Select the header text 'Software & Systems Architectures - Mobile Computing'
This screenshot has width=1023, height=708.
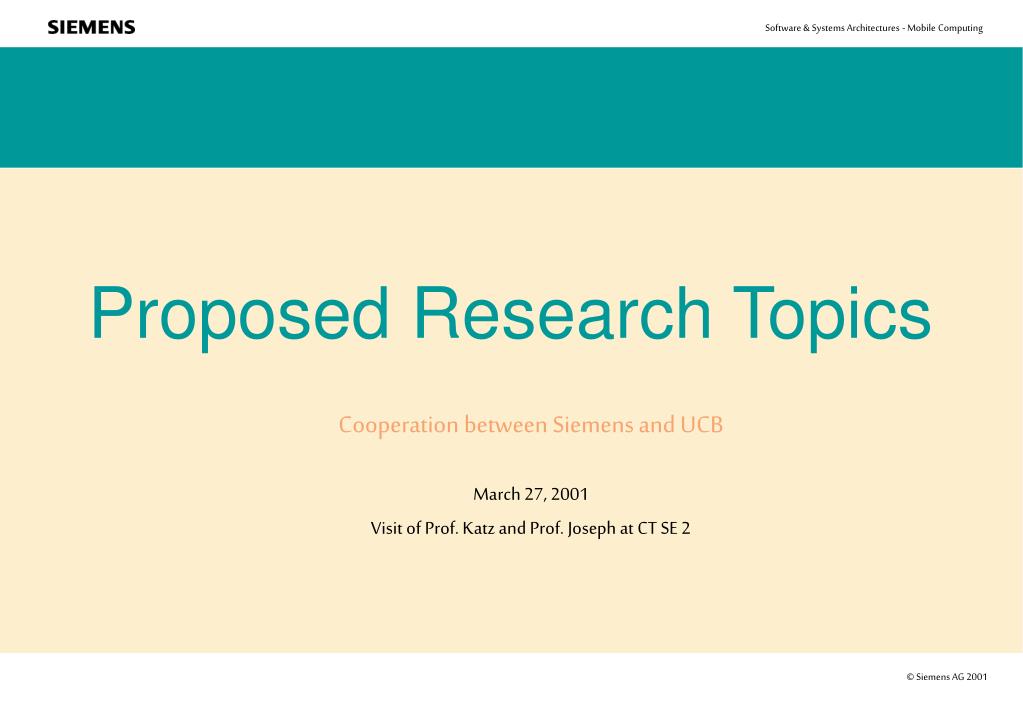click(874, 28)
